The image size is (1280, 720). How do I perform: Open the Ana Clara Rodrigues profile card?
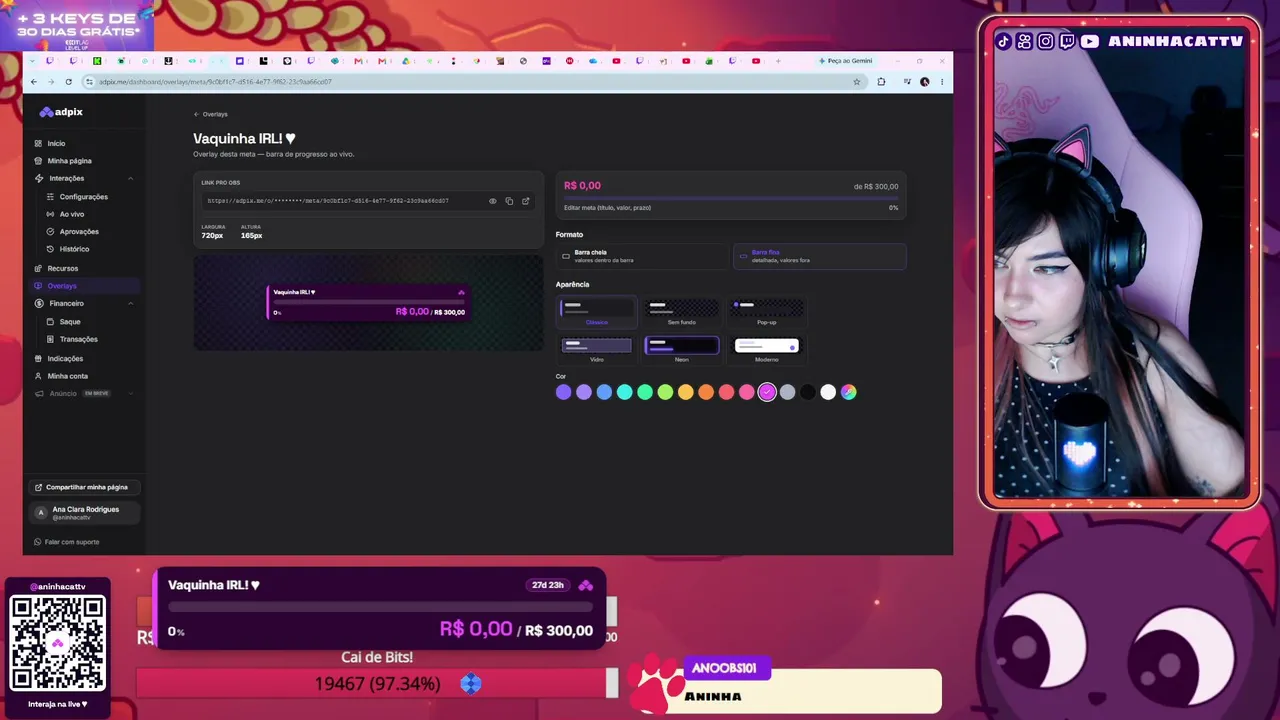pos(83,513)
